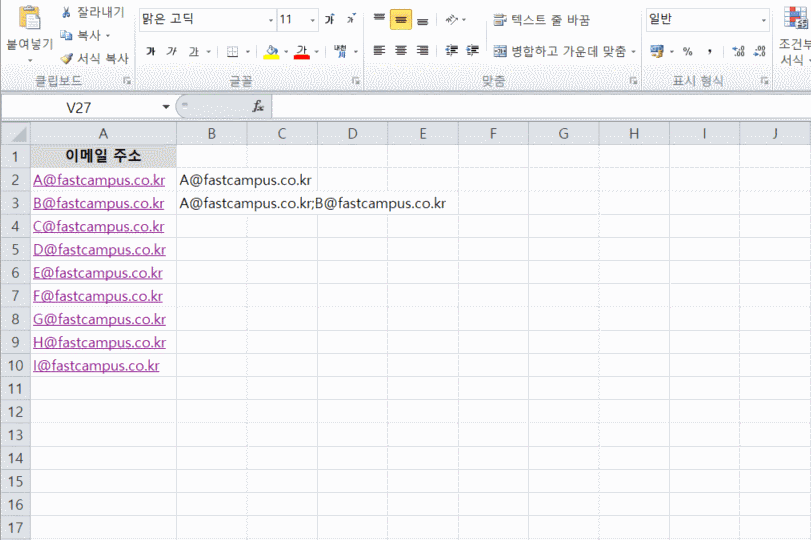The width and height of the screenshot is (811, 540).
Task: Open number format (표시 형식) dialog launcher
Action: coord(764,81)
